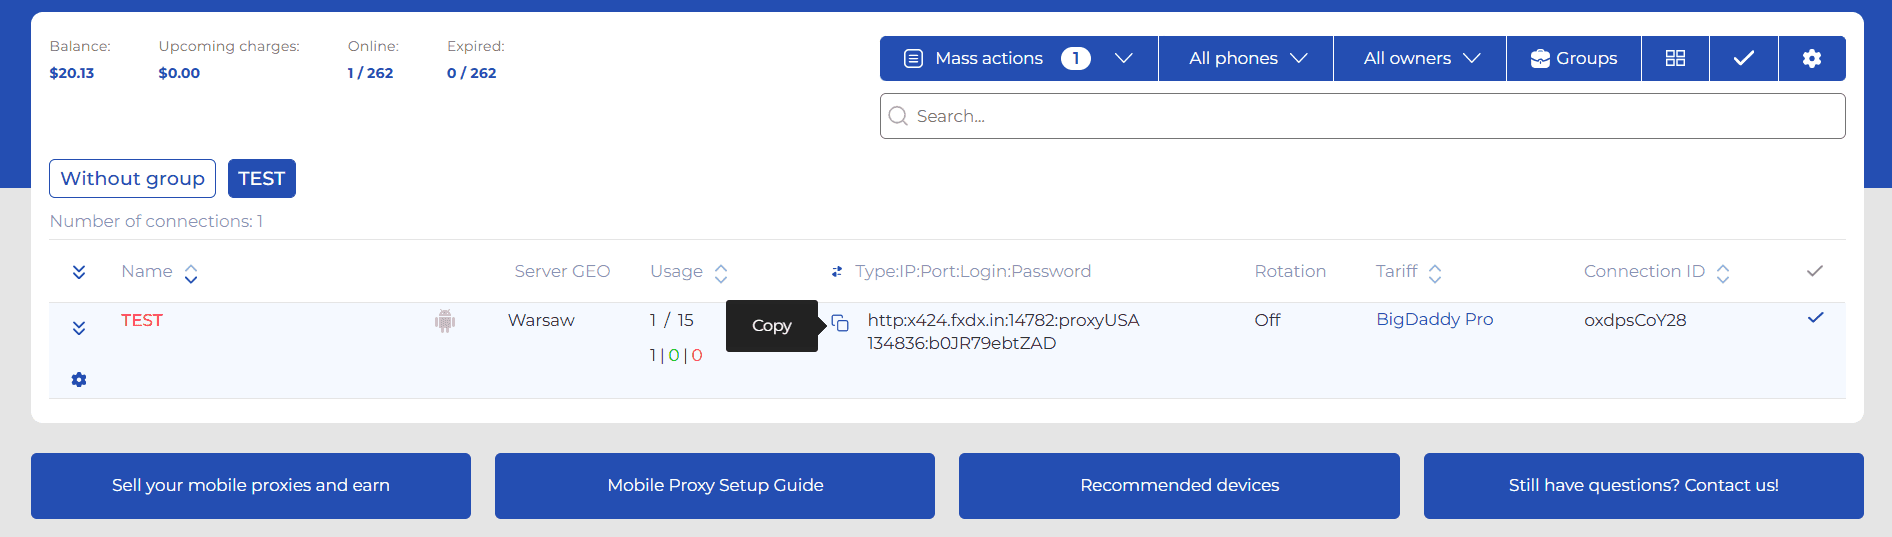The height and width of the screenshot is (537, 1892).
Task: Expand the TEST row details chevron
Action: pos(79,328)
